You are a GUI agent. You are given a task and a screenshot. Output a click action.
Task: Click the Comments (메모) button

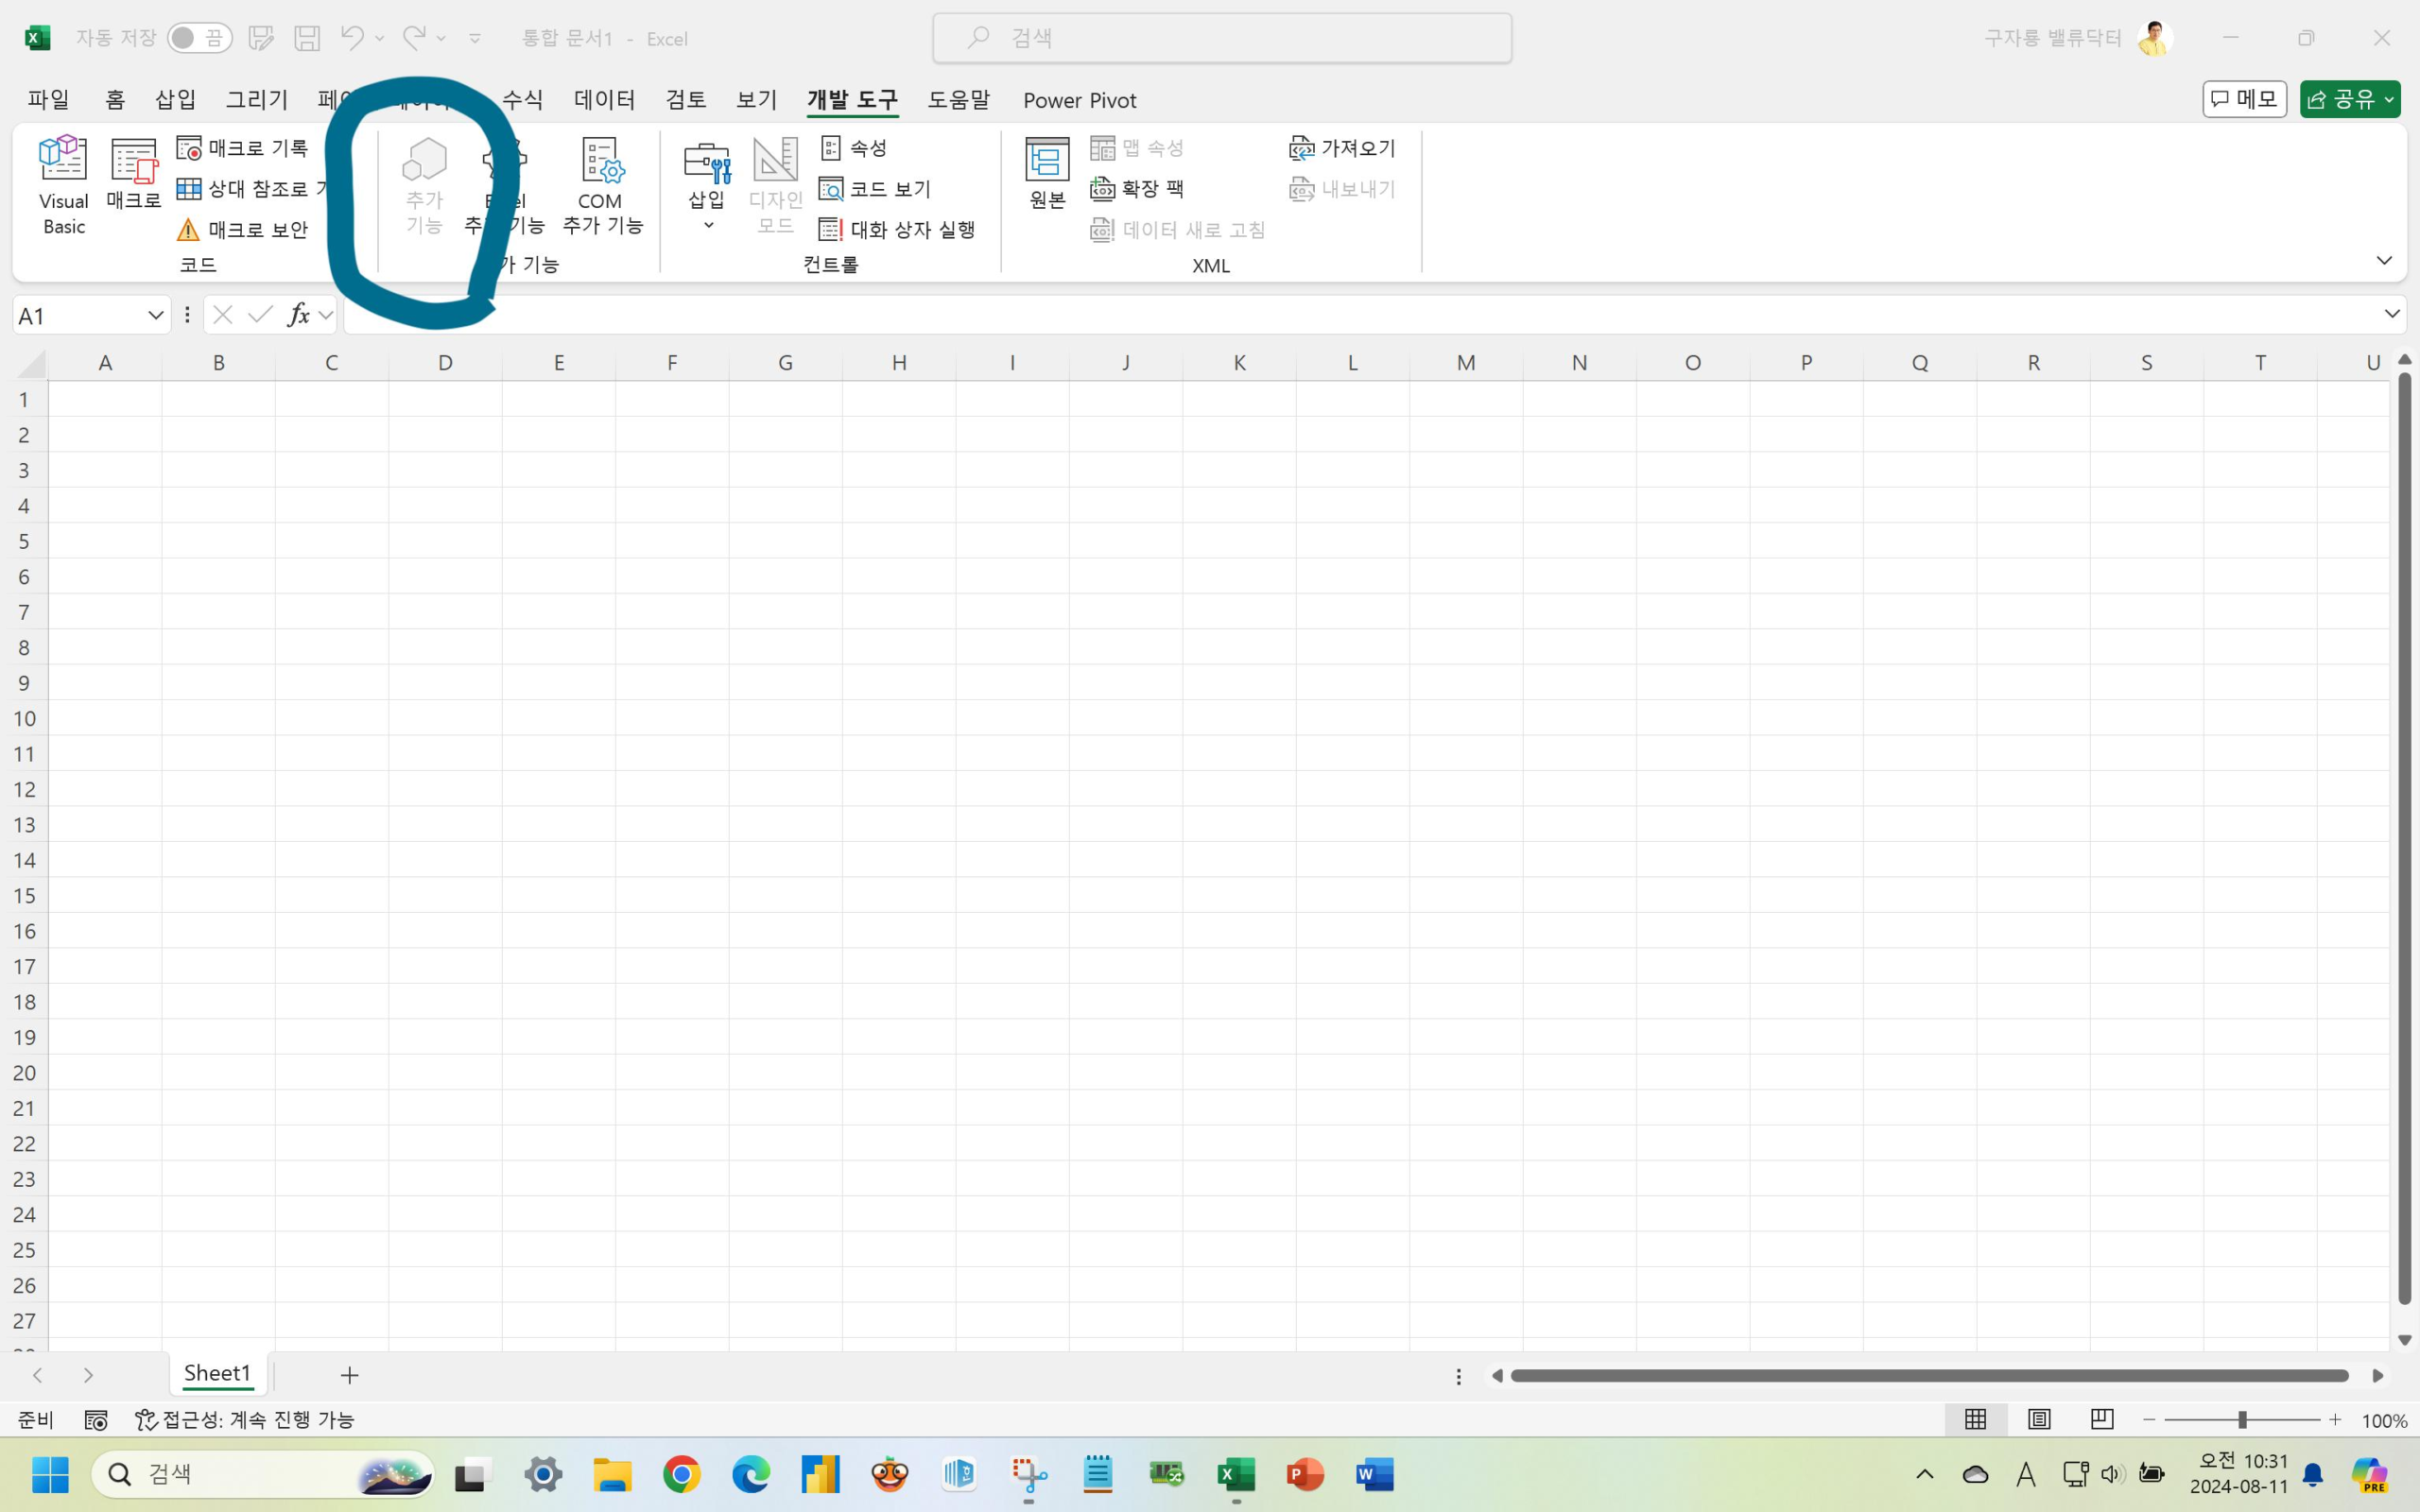(2243, 99)
